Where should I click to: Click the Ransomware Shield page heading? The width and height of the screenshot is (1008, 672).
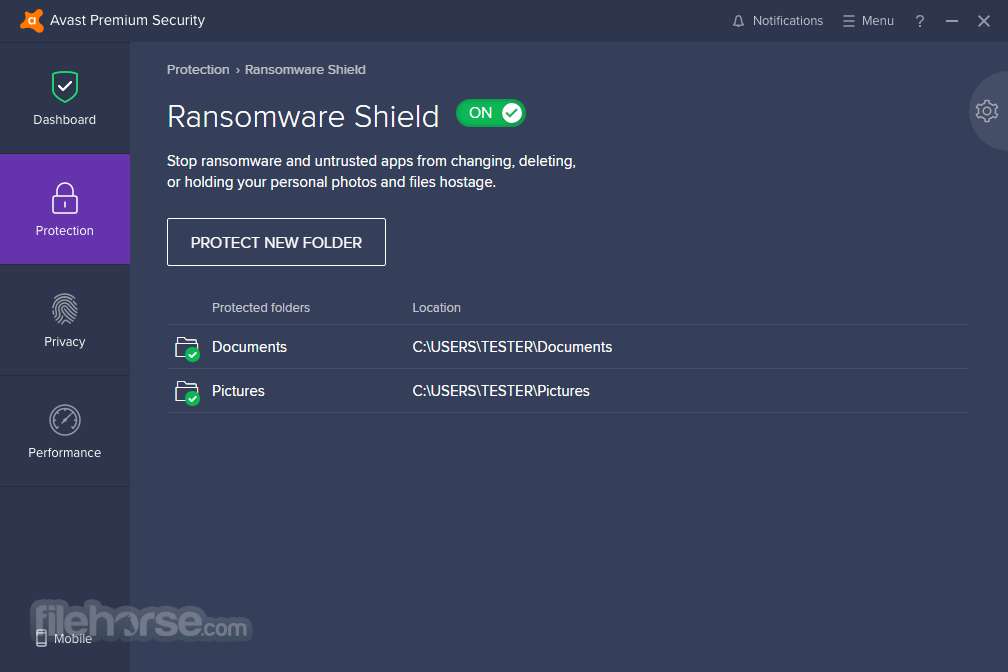(x=303, y=116)
